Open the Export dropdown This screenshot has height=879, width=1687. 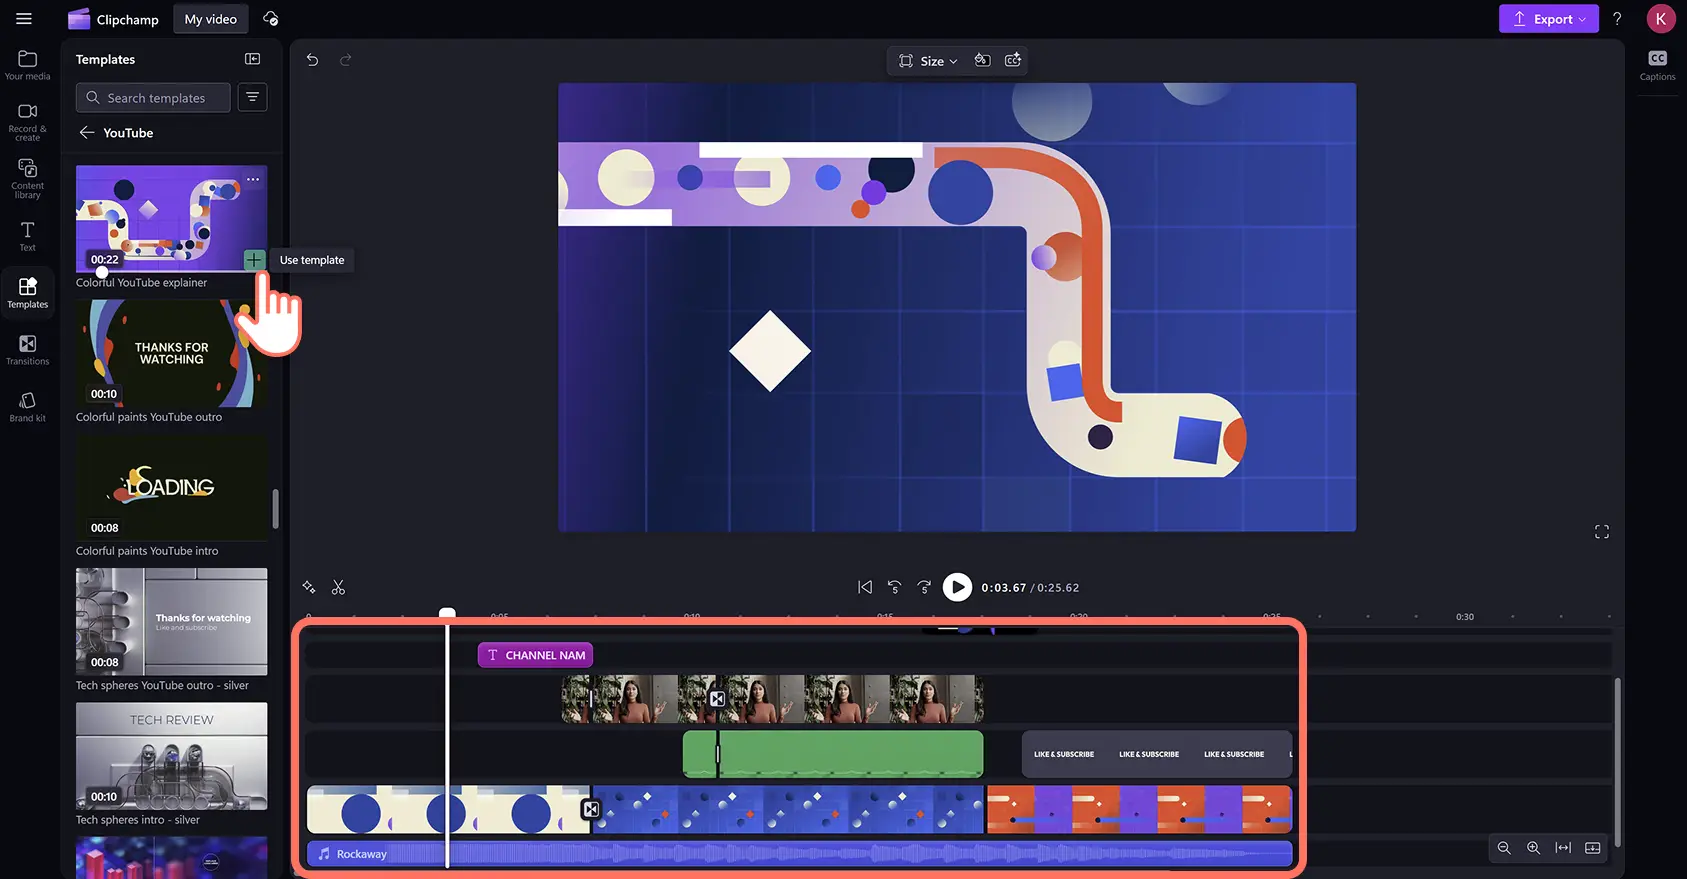[x=1548, y=19]
